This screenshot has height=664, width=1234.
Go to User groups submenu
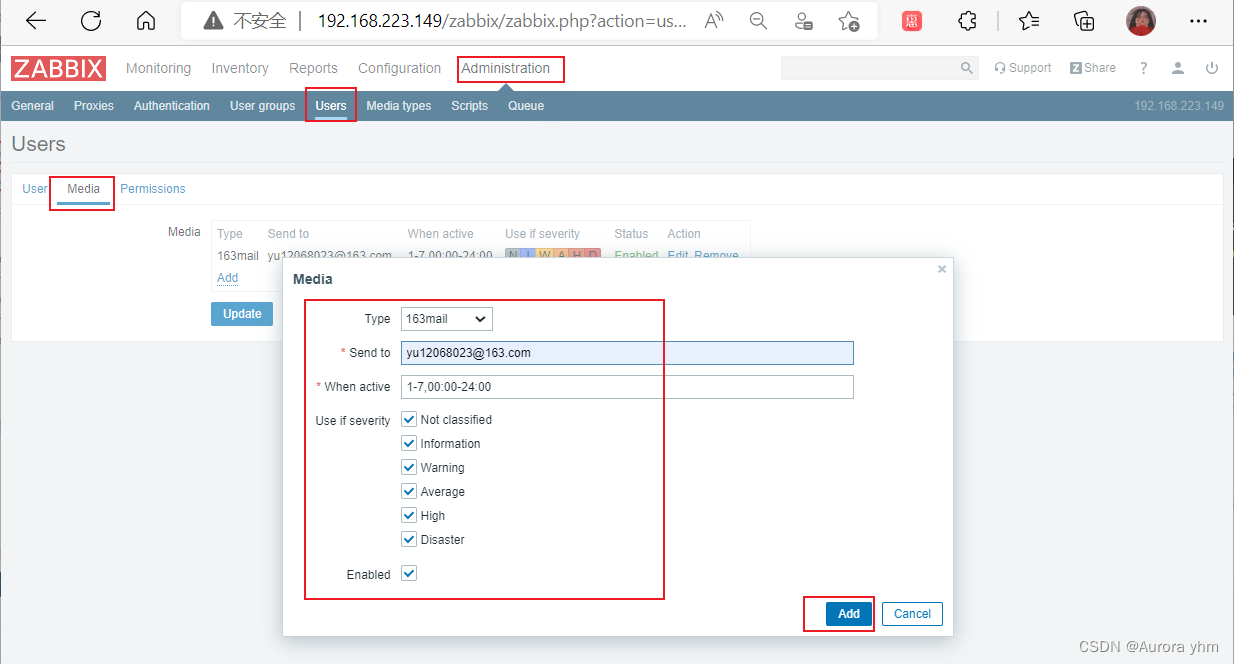tap(263, 106)
